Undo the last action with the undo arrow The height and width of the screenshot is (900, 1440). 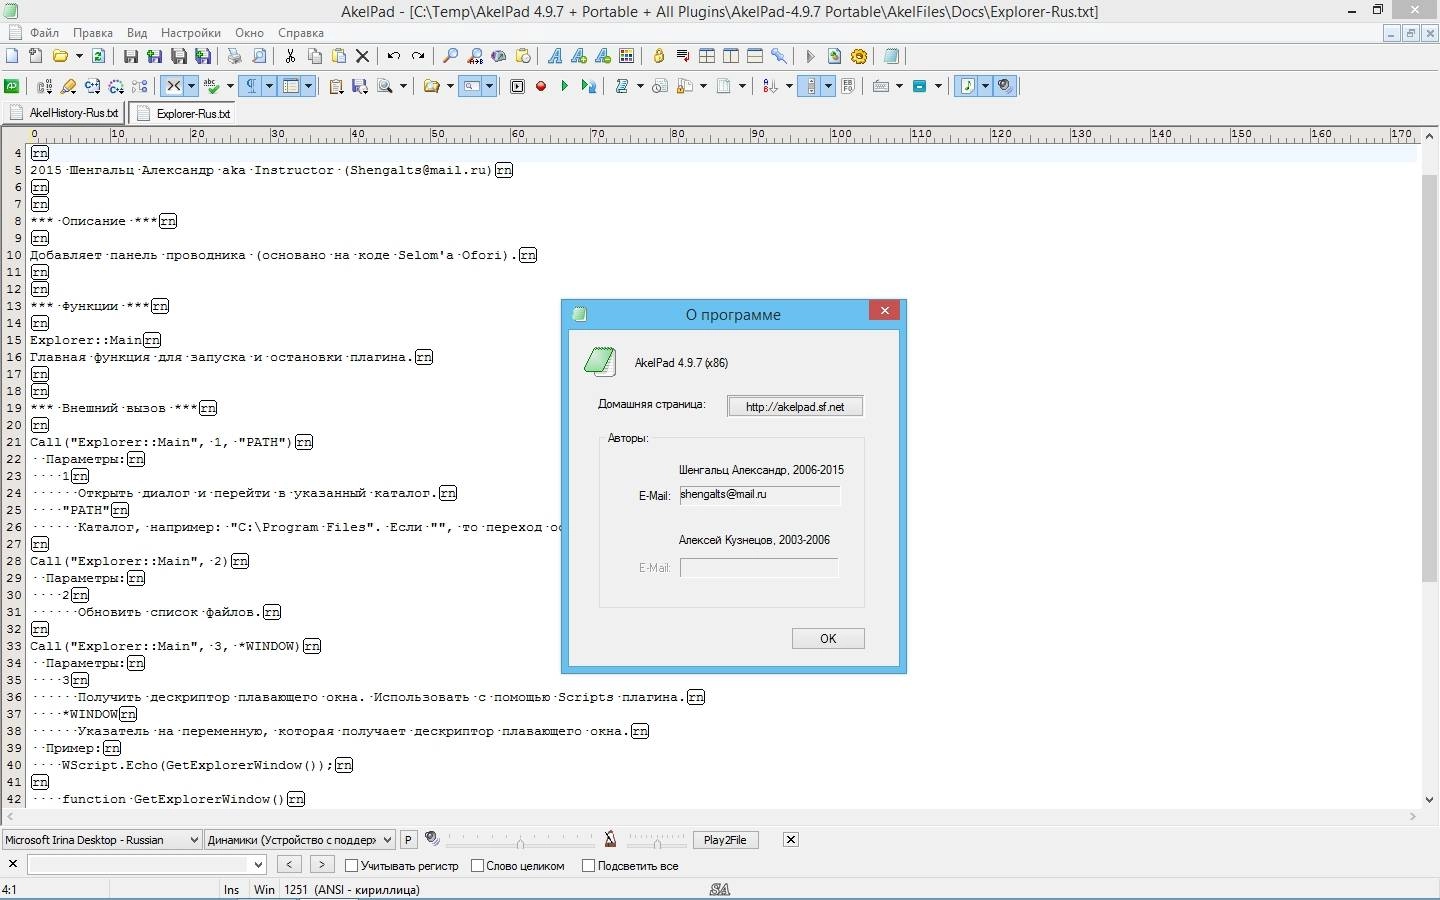(394, 56)
